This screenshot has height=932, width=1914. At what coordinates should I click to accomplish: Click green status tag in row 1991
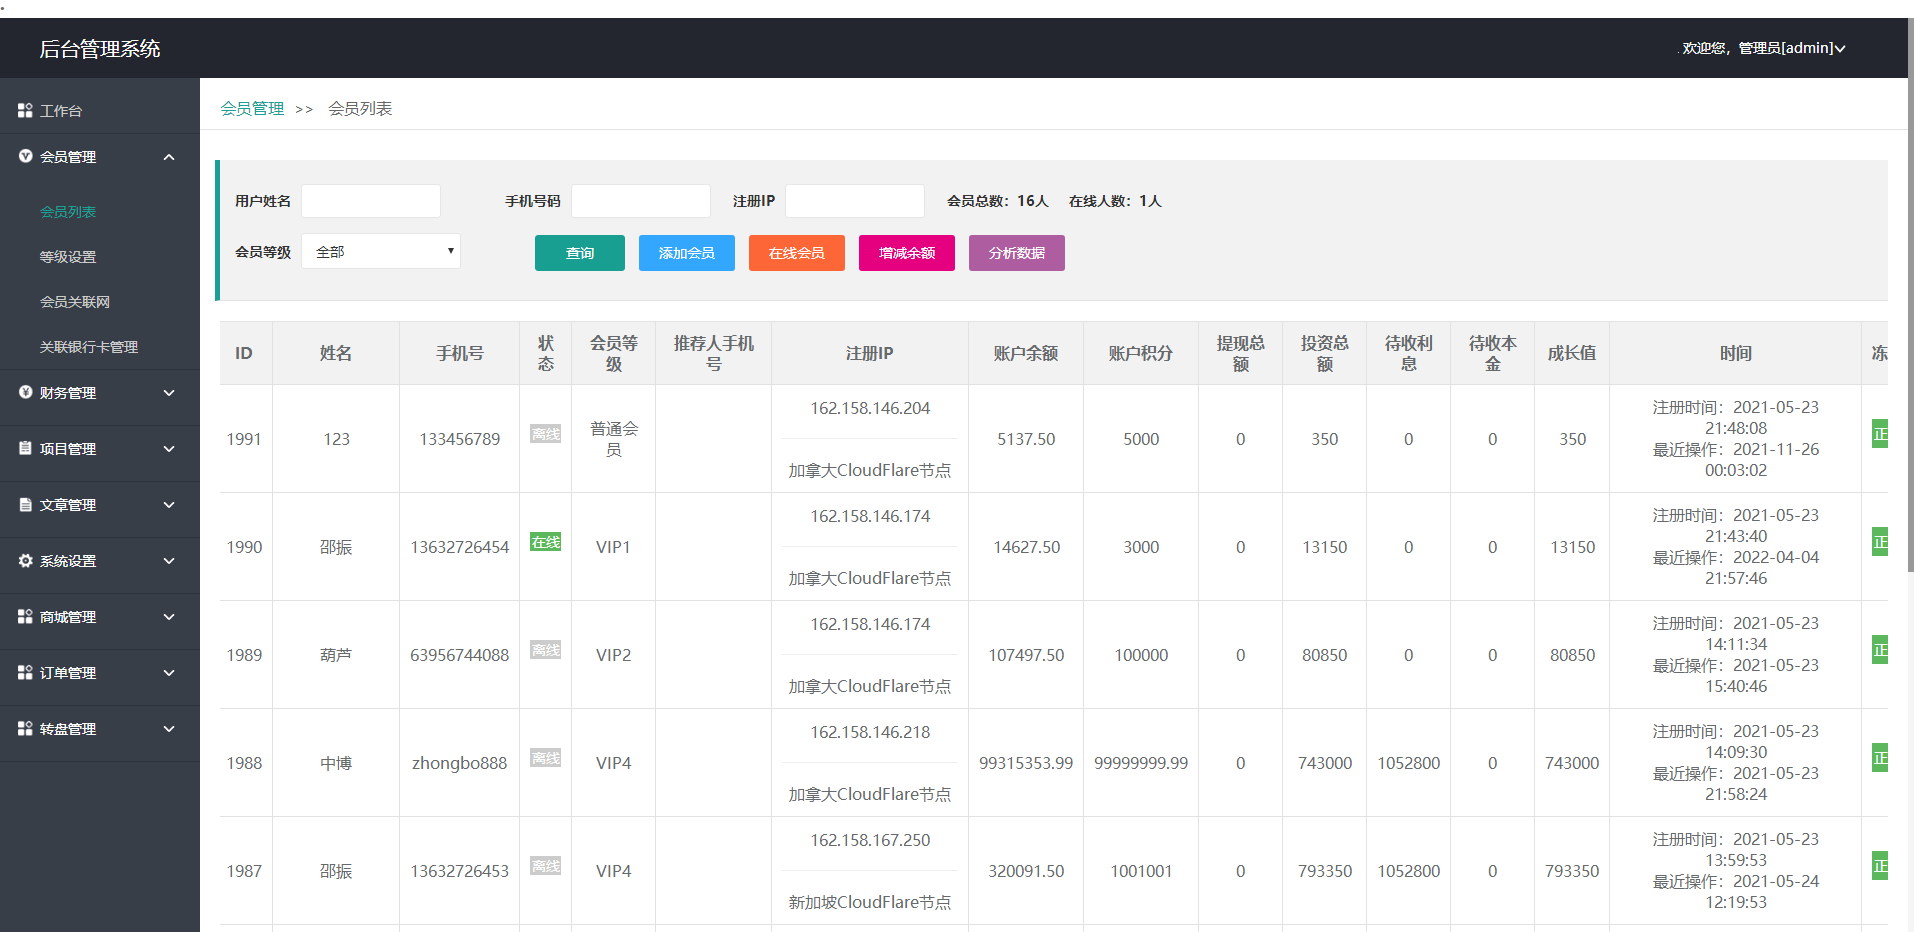(1880, 434)
